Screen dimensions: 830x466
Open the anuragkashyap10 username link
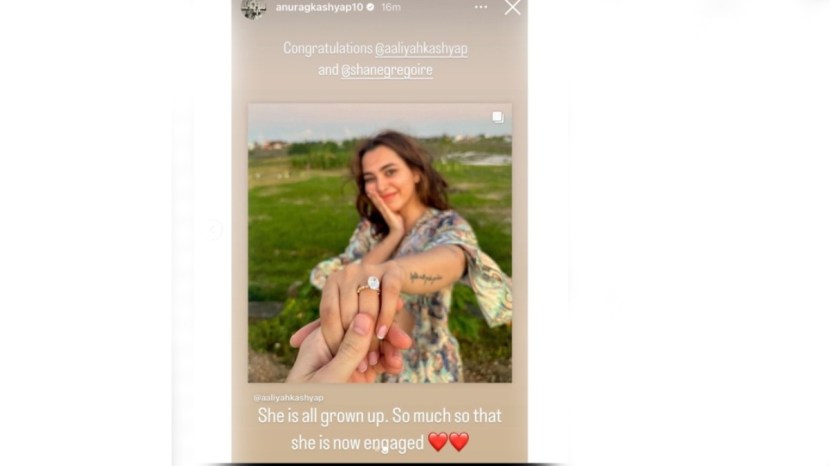[319, 7]
